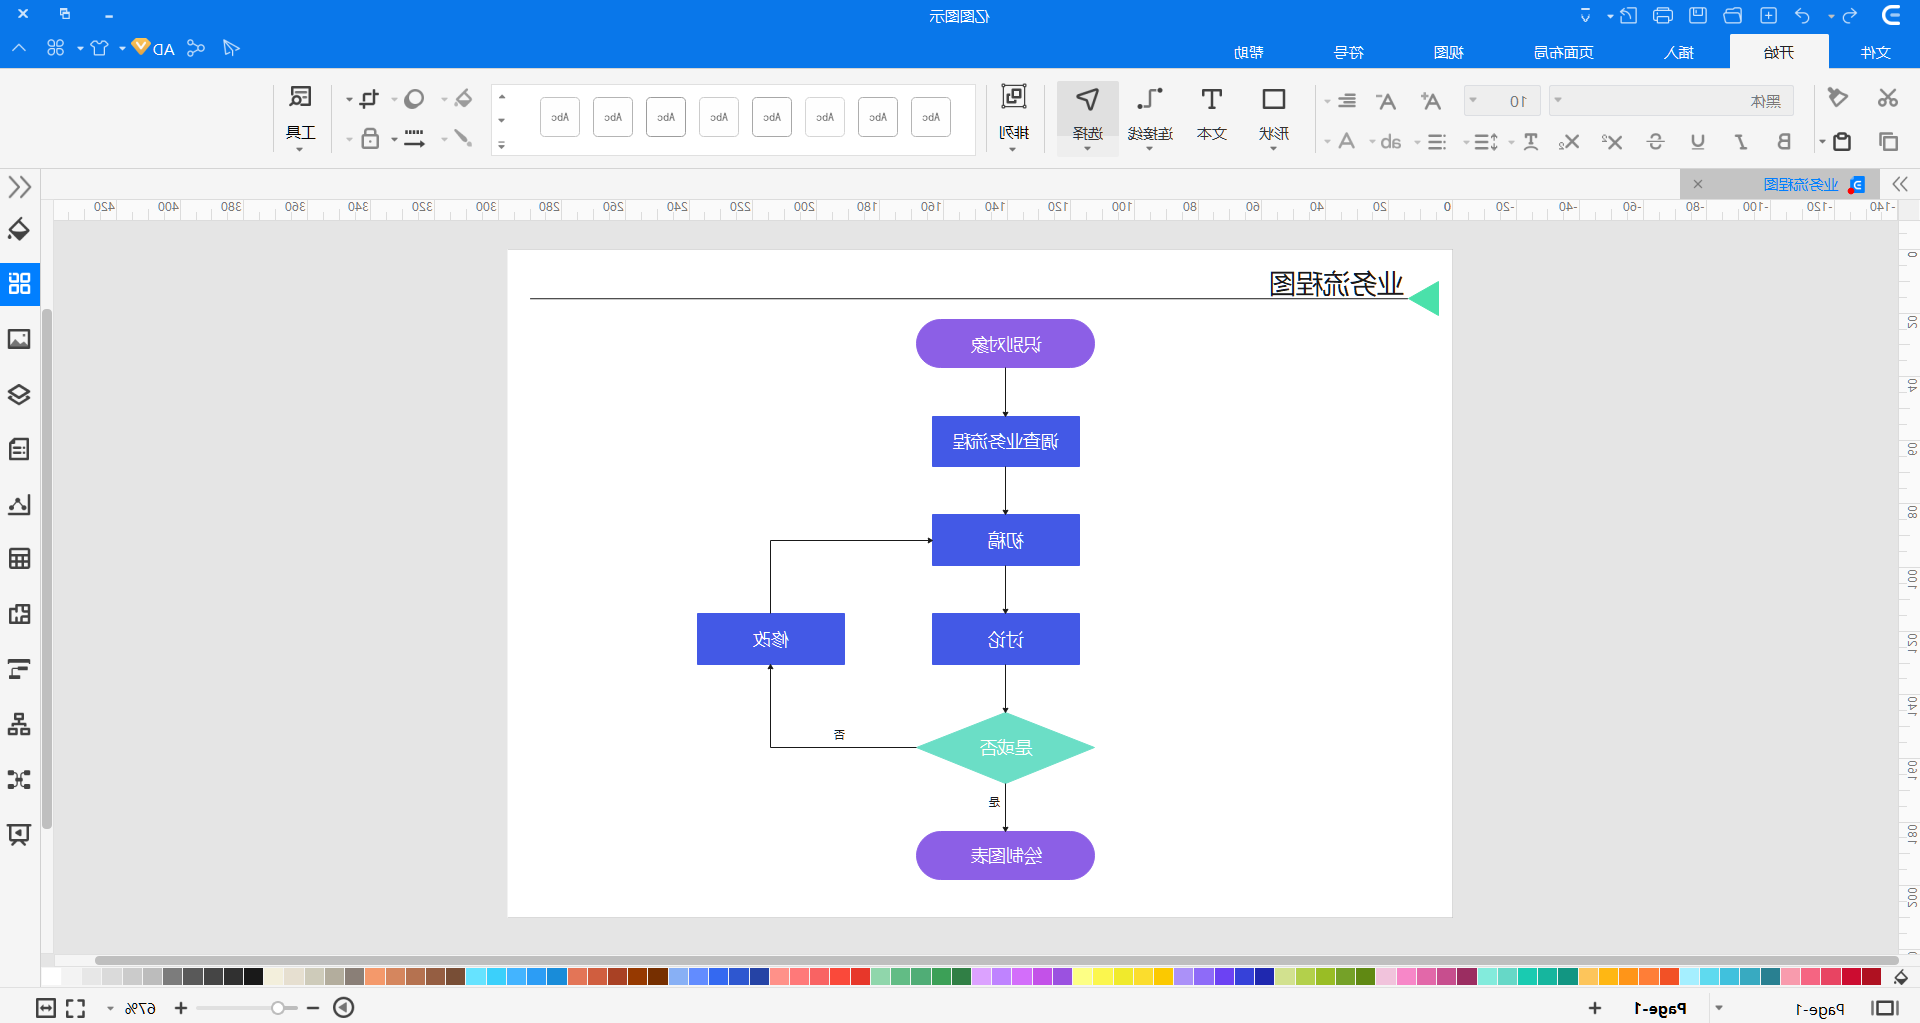The image size is (1920, 1023).
Task: Open the chart panel in sidebar
Action: click(x=19, y=504)
